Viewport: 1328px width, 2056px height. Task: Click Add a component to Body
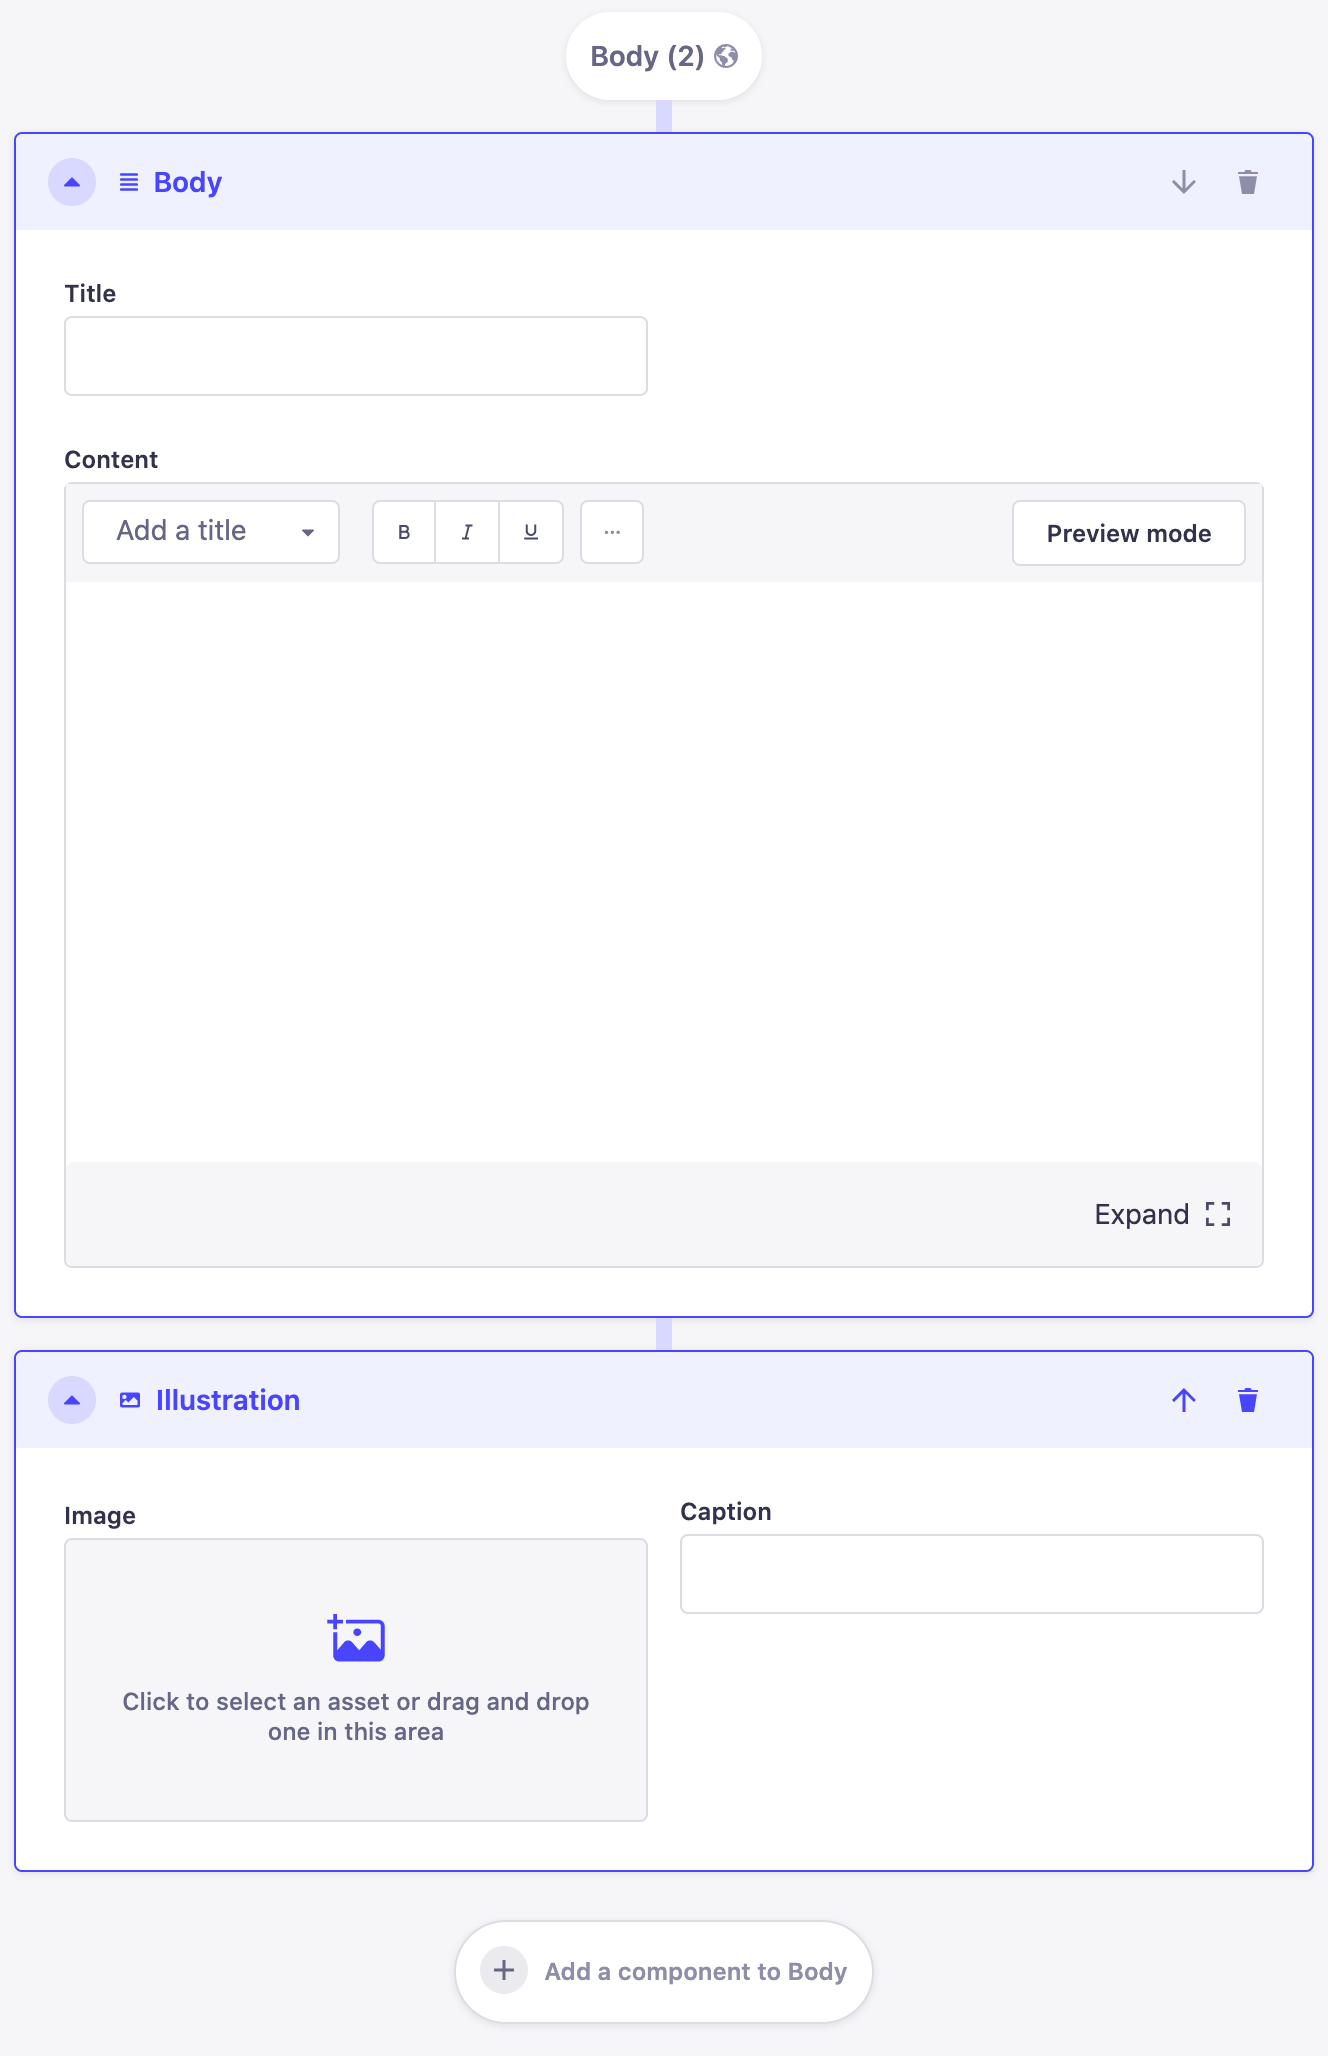click(x=664, y=1971)
